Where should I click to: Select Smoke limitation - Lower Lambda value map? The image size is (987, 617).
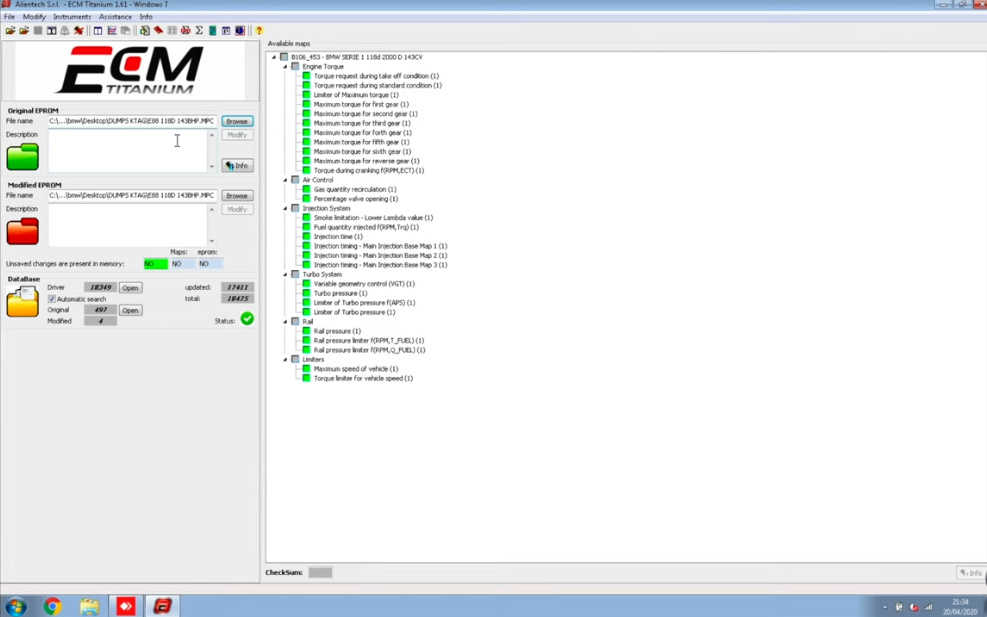click(x=373, y=218)
